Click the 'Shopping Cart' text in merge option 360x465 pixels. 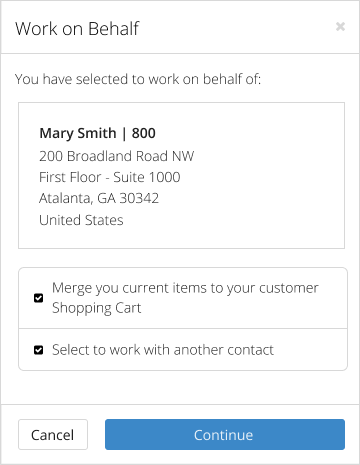click(97, 308)
